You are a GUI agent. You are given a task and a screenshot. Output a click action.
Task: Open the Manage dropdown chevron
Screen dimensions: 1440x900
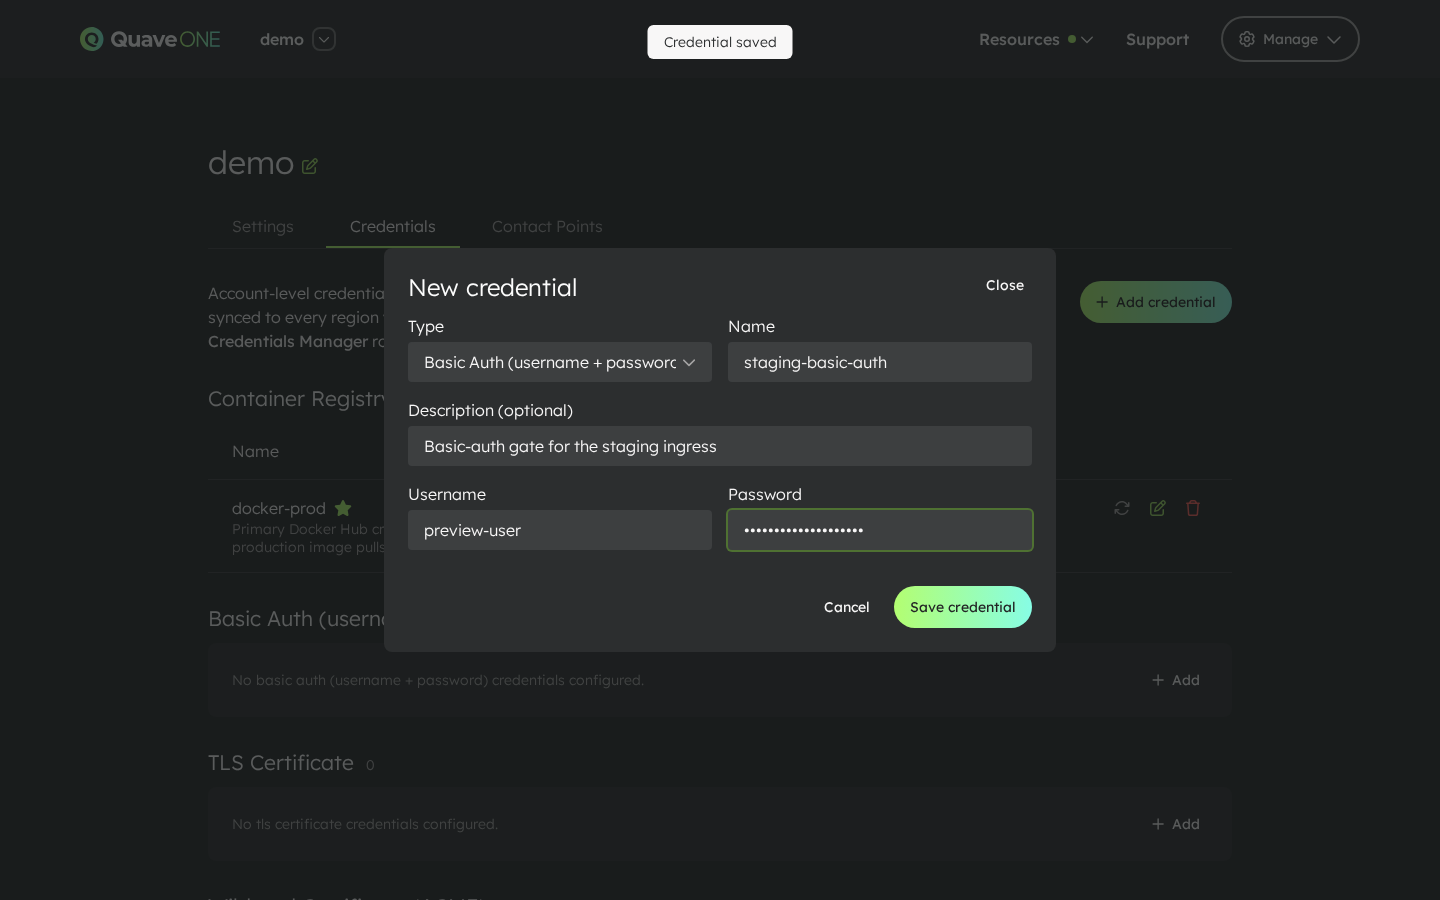coord(1334,41)
